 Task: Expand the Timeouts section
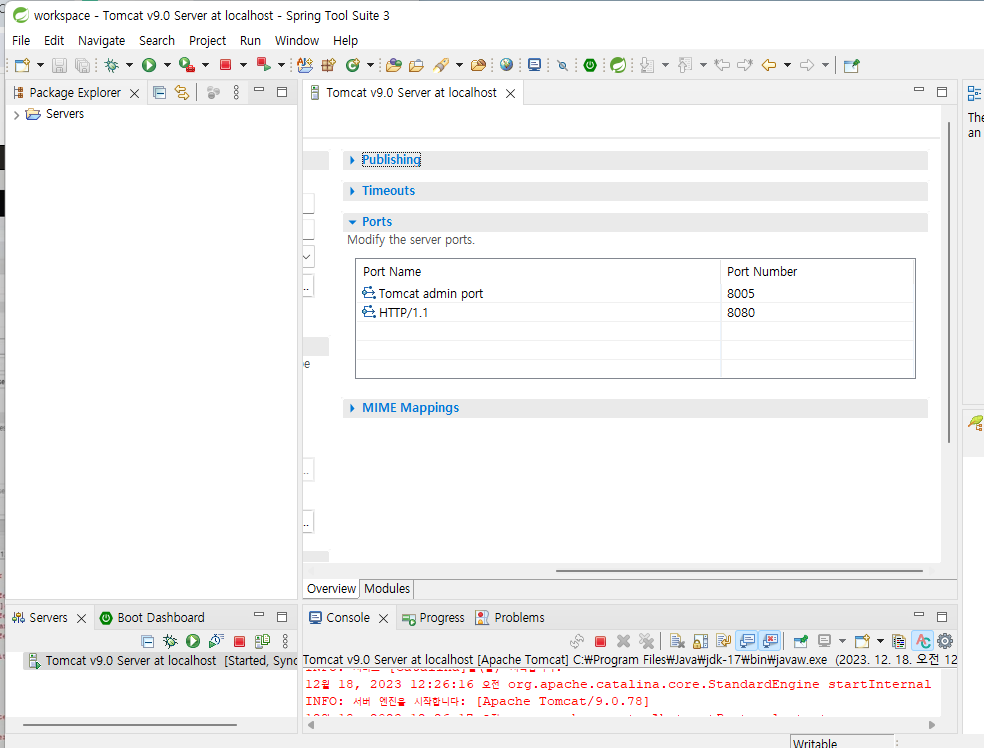[352, 191]
